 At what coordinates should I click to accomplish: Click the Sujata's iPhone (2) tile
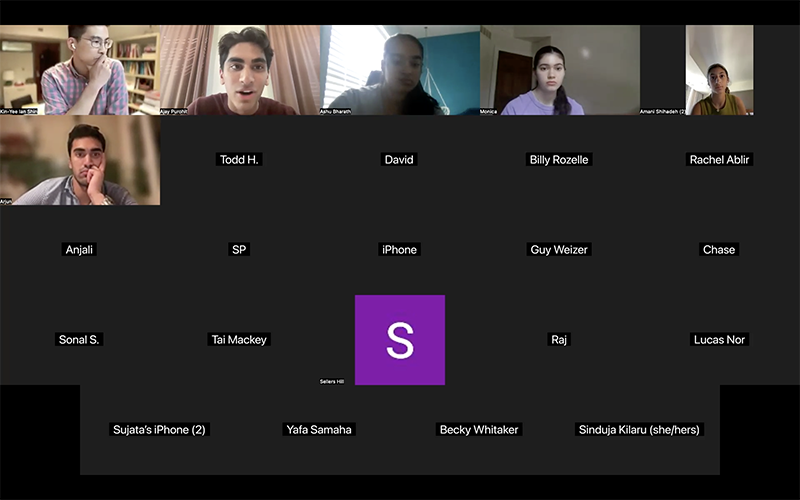(x=159, y=430)
